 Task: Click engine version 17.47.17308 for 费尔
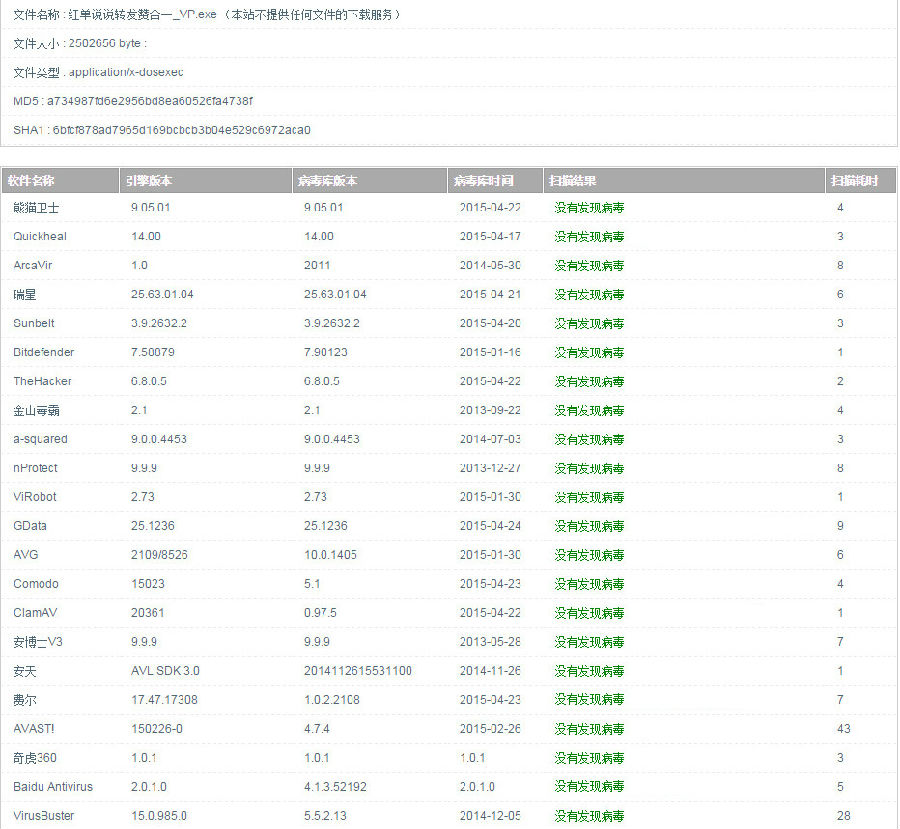tap(164, 700)
